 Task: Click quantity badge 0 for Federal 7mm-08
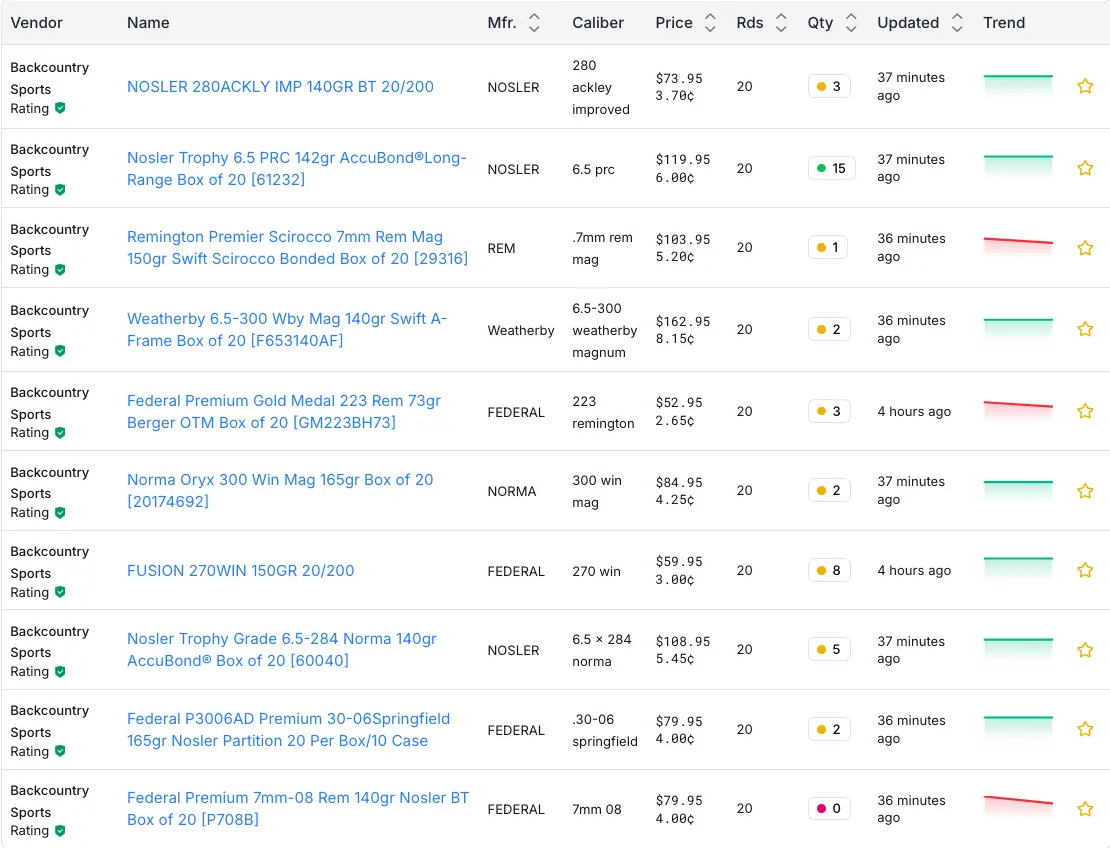(x=828, y=808)
